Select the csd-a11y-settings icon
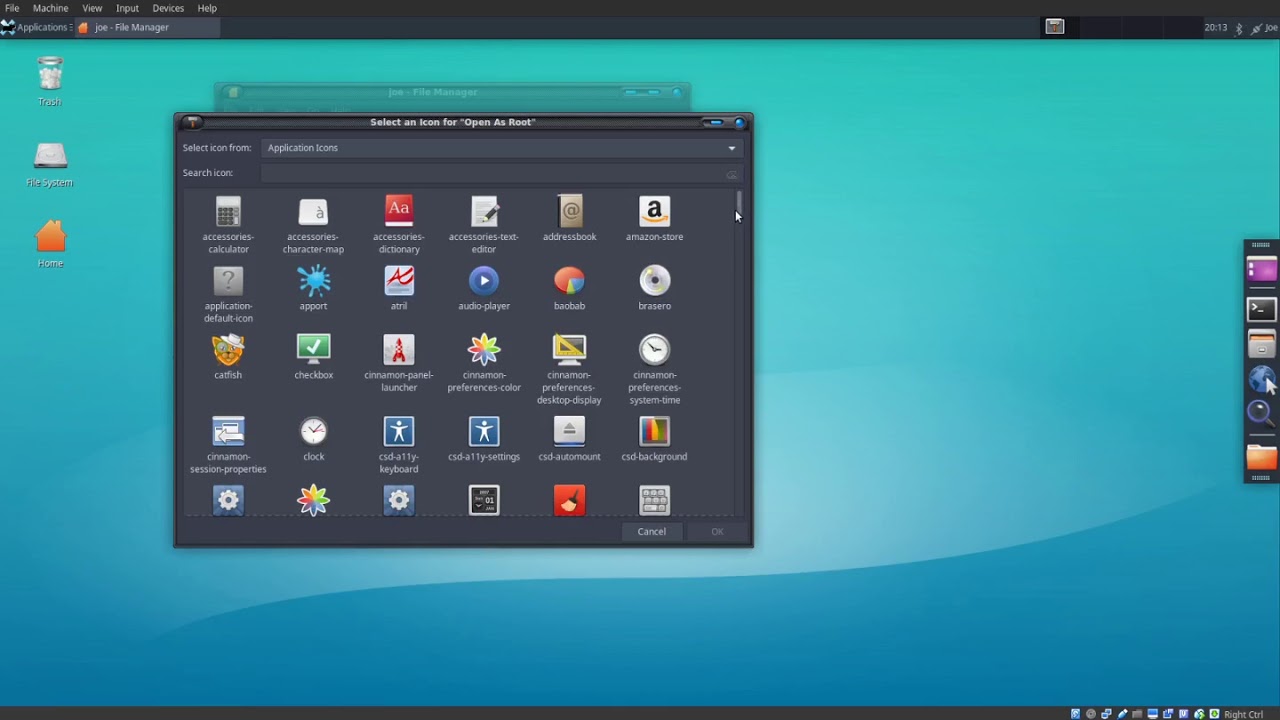The height and width of the screenshot is (720, 1280). (484, 431)
